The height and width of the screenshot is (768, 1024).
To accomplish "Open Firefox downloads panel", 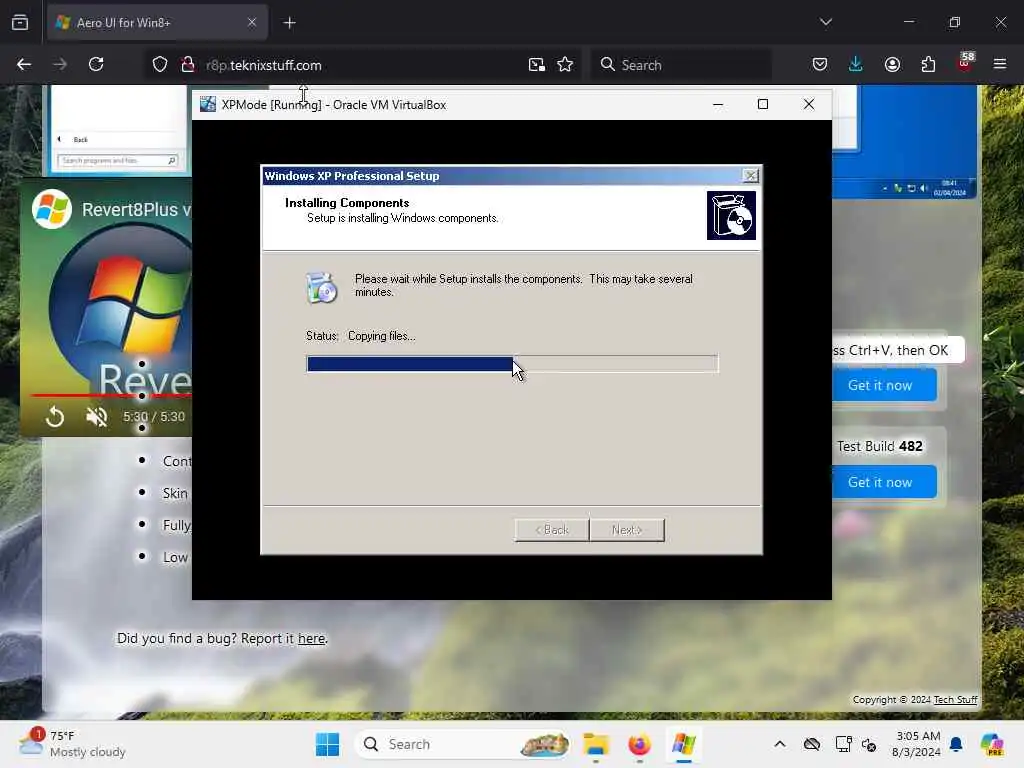I will [x=856, y=65].
